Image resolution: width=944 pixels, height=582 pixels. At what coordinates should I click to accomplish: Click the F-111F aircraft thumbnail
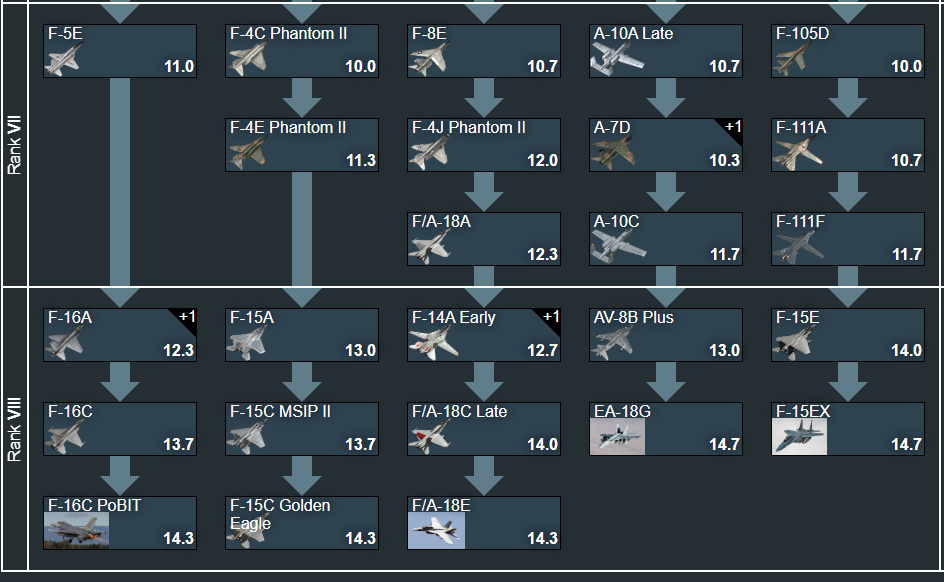click(x=798, y=247)
